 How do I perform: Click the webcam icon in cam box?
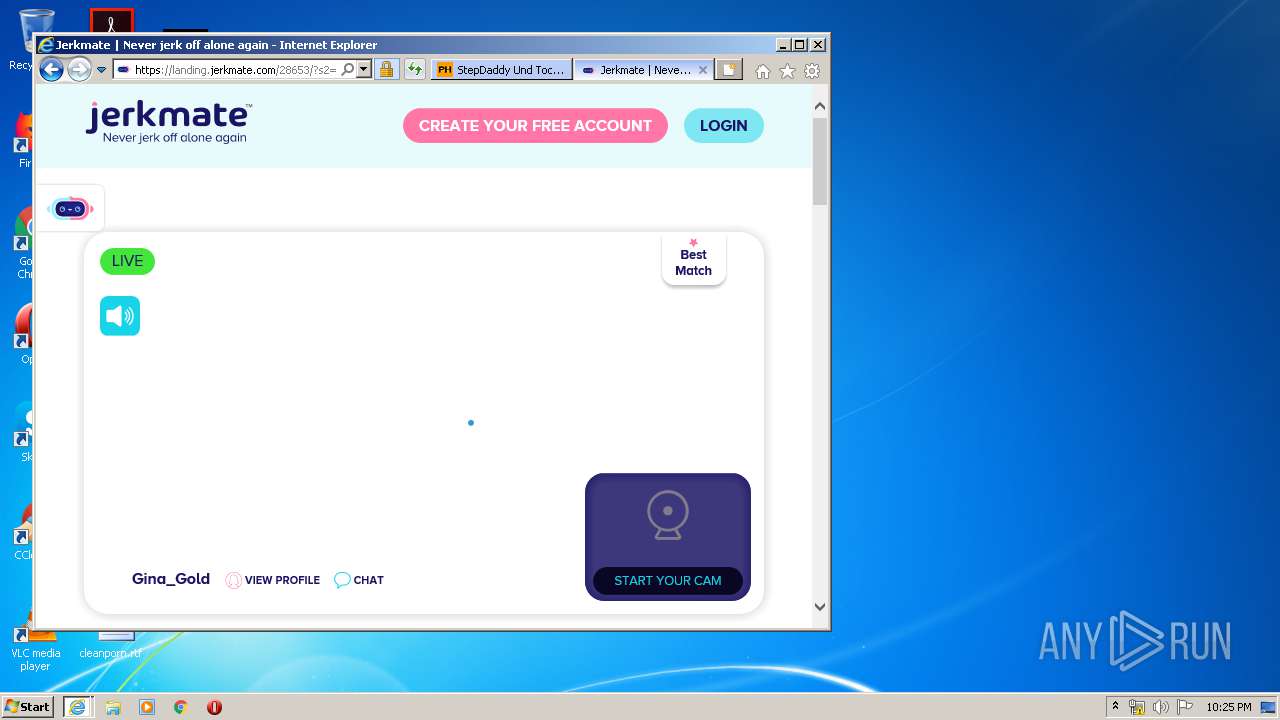(667, 515)
